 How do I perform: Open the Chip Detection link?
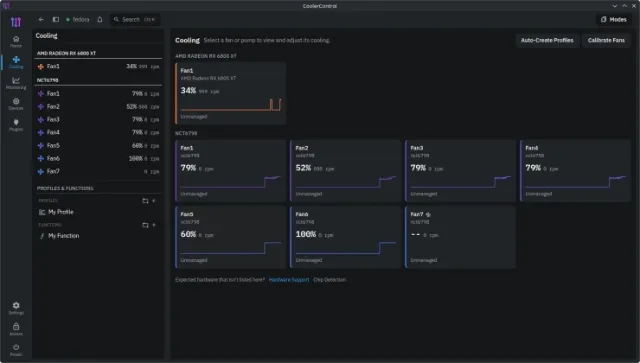329,280
